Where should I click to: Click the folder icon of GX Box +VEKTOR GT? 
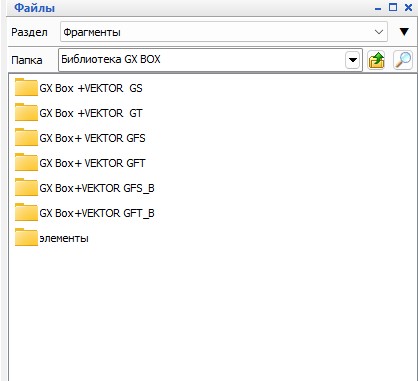point(26,112)
